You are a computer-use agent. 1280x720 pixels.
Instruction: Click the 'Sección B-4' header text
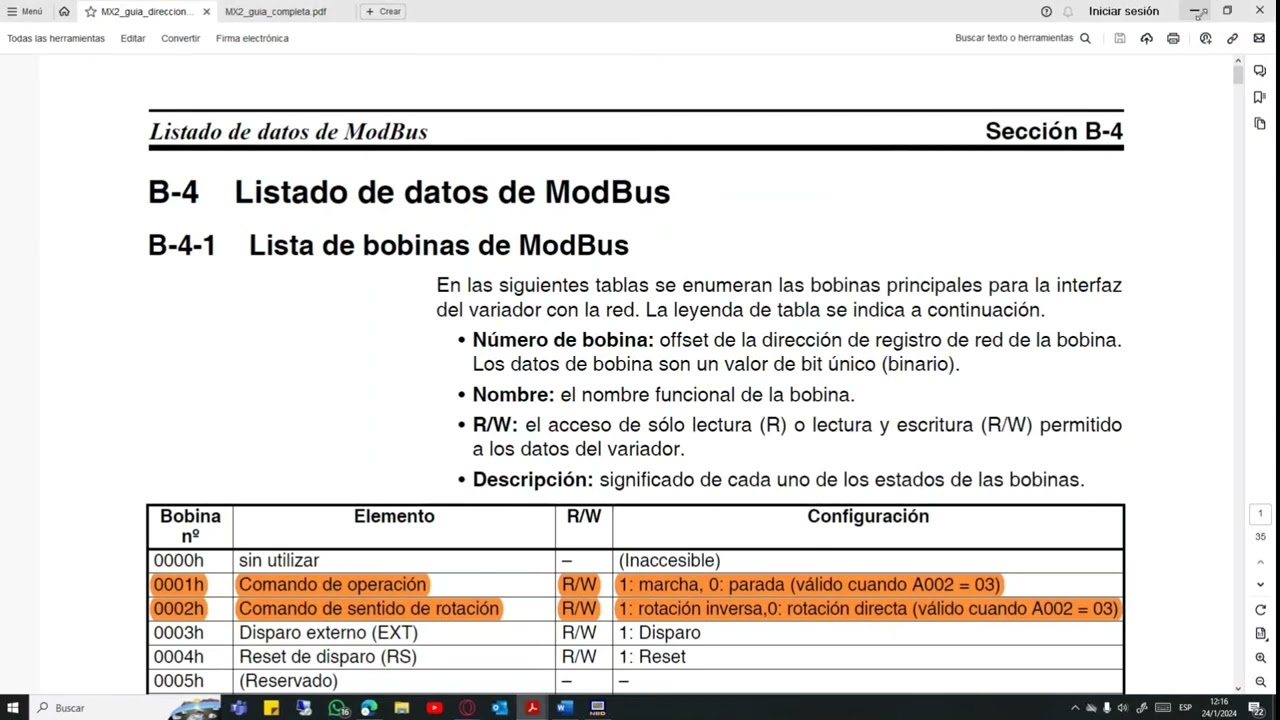[x=1054, y=131]
